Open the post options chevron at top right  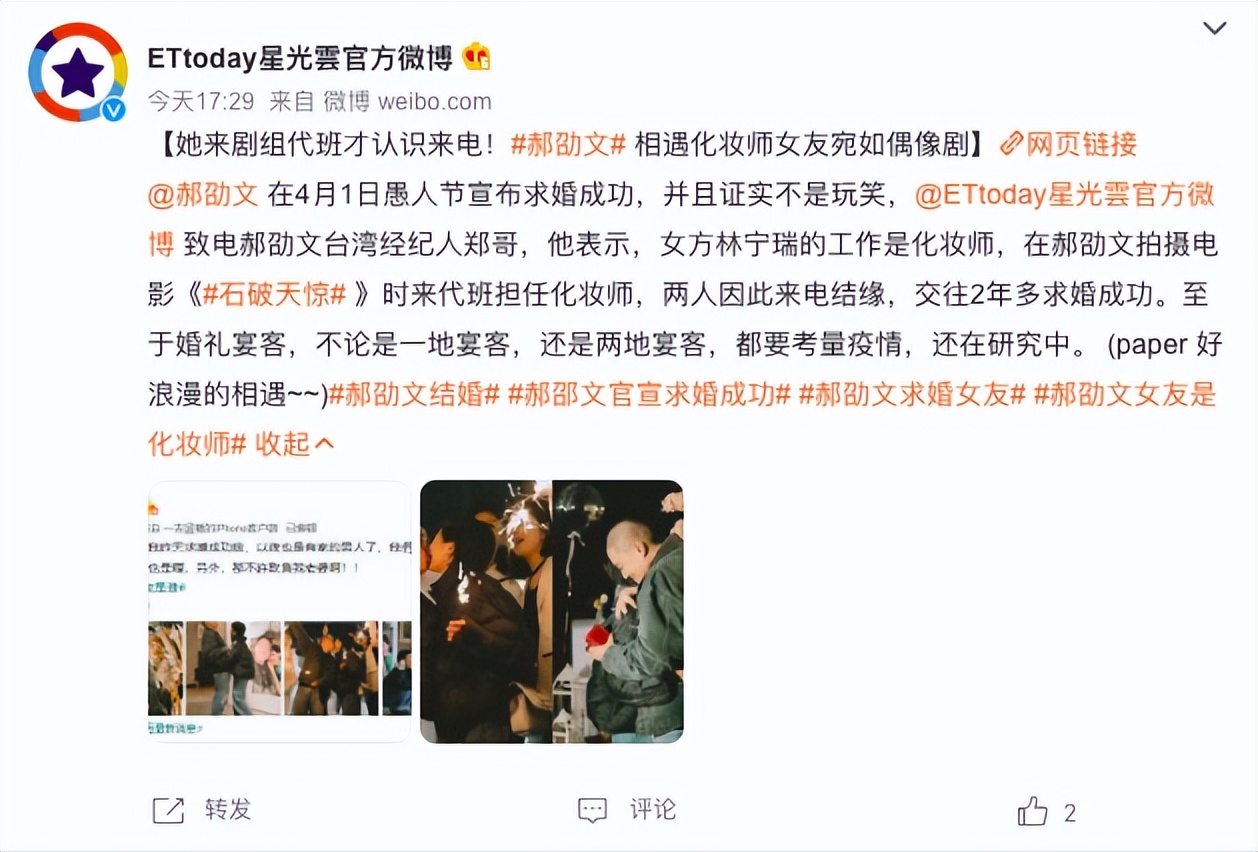1214,28
